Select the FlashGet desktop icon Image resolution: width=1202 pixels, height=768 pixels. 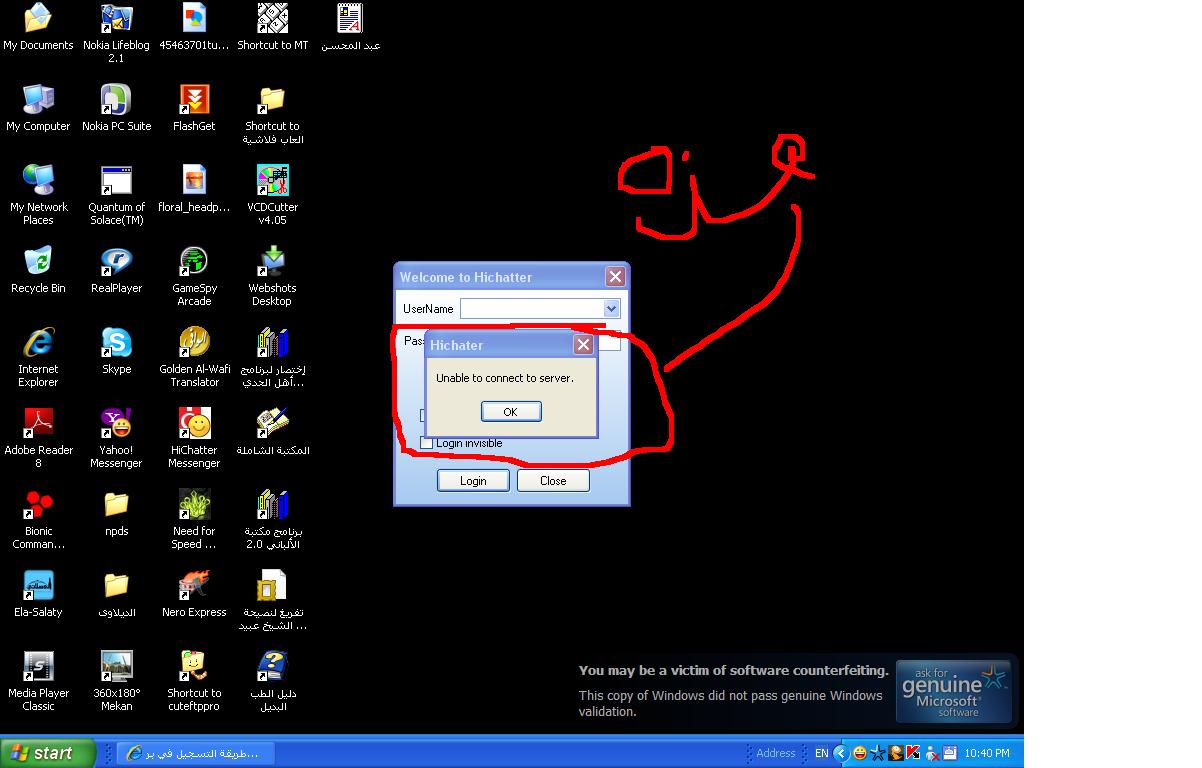pyautogui.click(x=194, y=101)
